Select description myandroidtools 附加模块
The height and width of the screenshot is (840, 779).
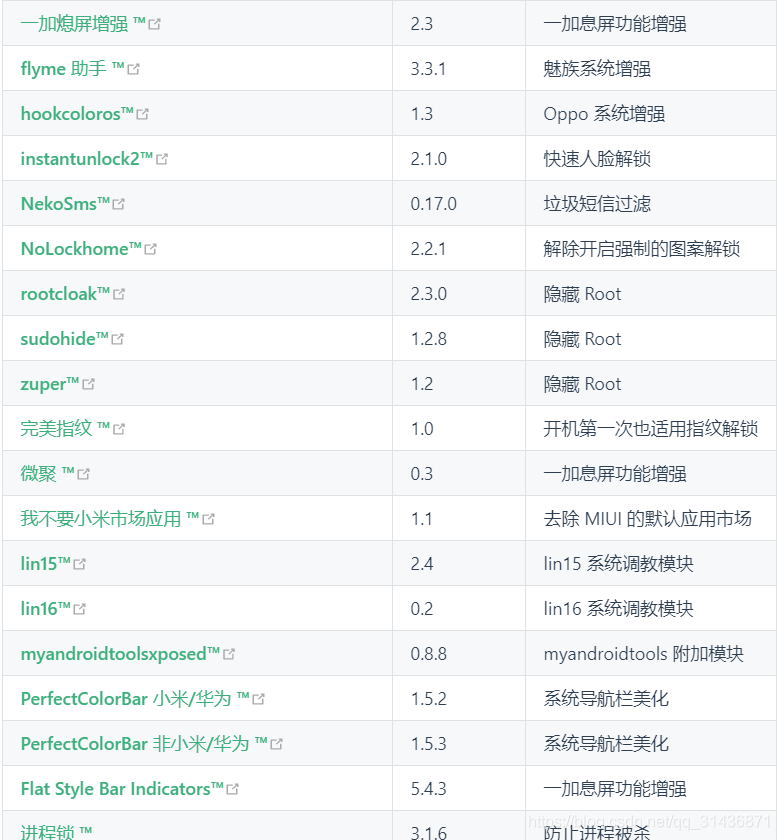643,654
